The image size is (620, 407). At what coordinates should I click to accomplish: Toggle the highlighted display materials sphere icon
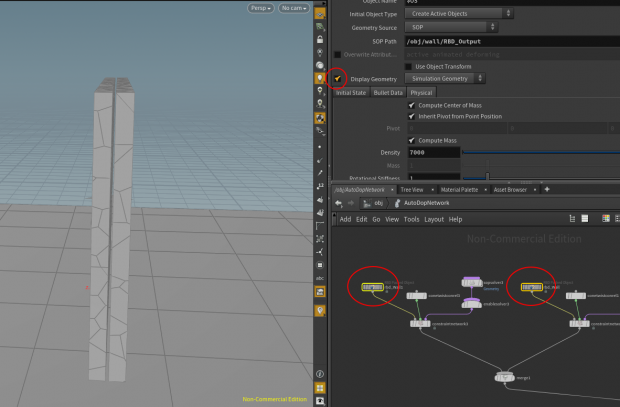click(x=320, y=117)
